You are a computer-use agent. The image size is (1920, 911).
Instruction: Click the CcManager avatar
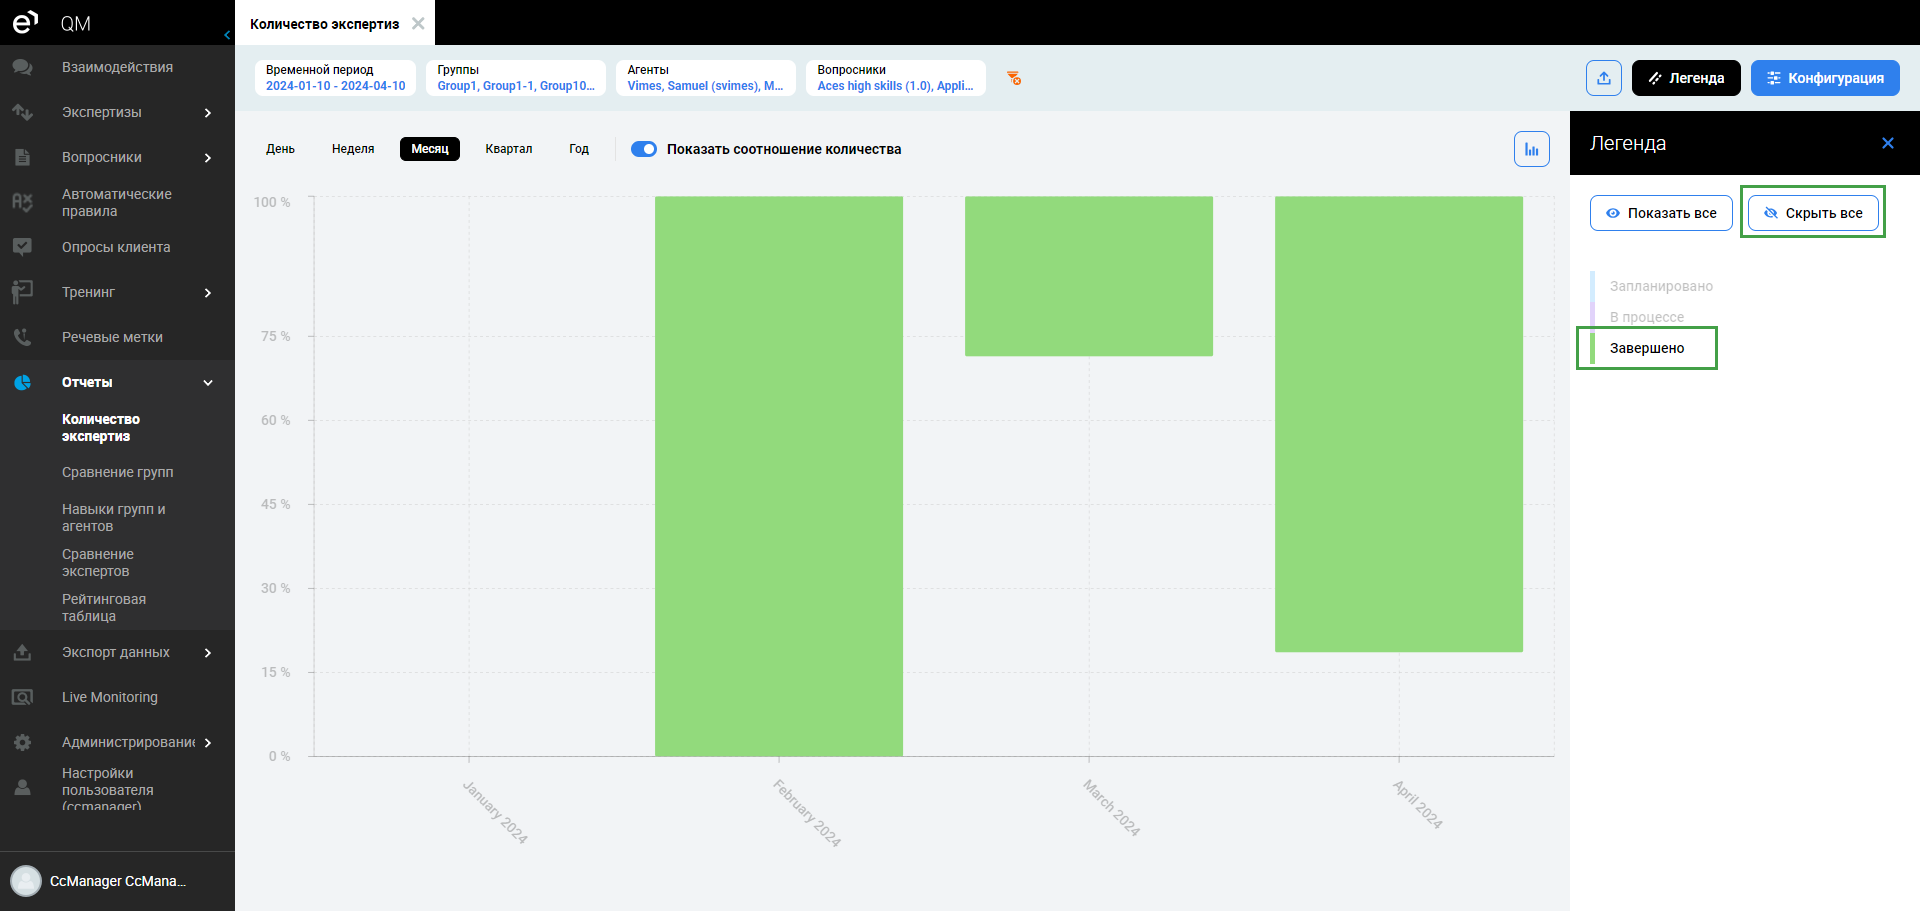pyautogui.click(x=26, y=881)
